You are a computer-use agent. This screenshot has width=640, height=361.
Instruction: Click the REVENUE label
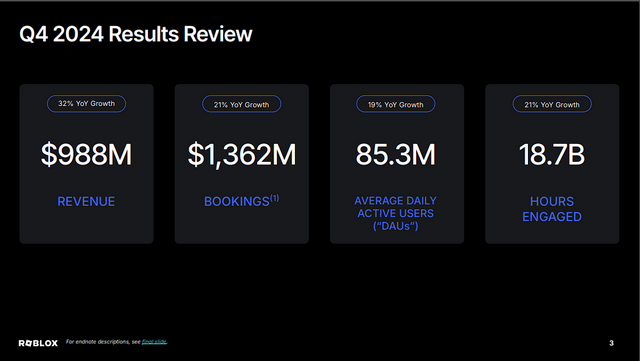(86, 201)
